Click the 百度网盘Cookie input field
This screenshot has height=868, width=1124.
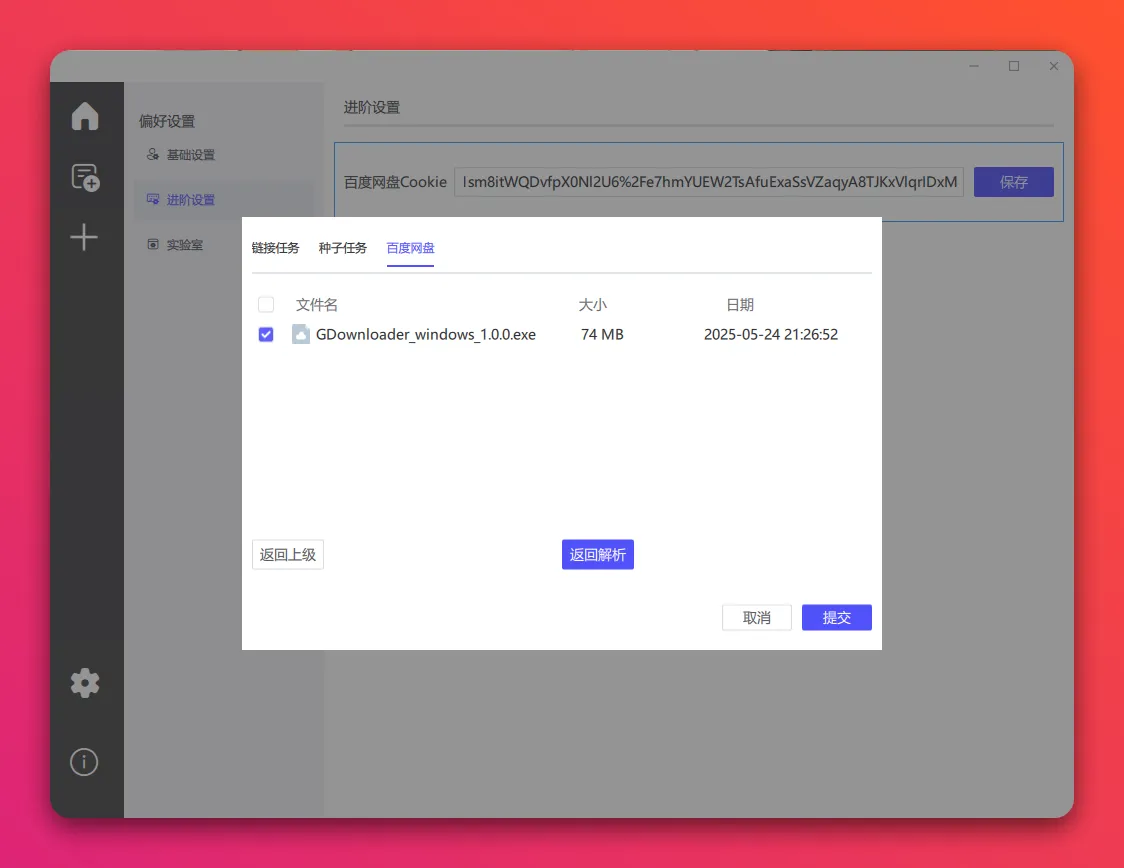708,182
